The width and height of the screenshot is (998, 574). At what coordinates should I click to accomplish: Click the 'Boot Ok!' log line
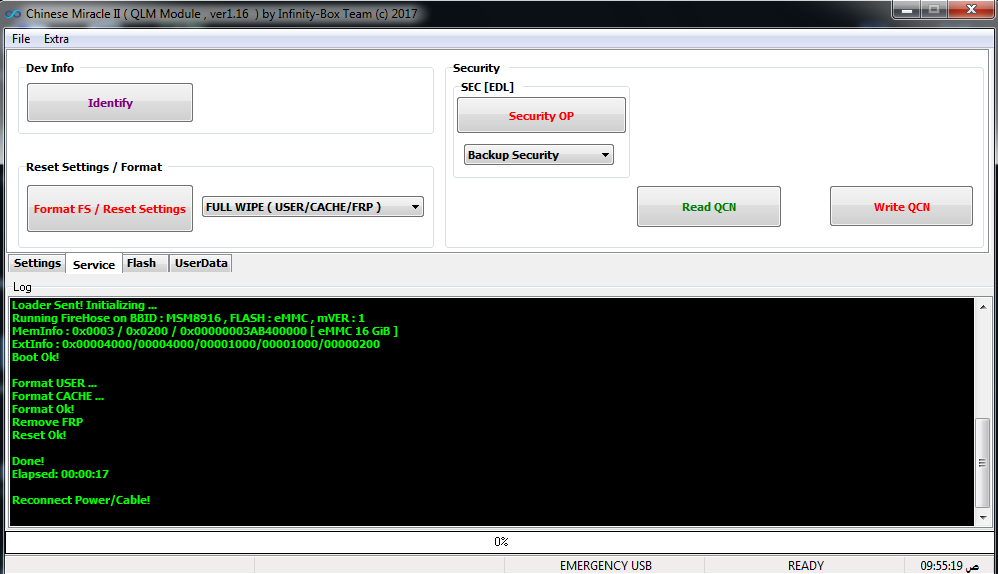[x=35, y=357]
